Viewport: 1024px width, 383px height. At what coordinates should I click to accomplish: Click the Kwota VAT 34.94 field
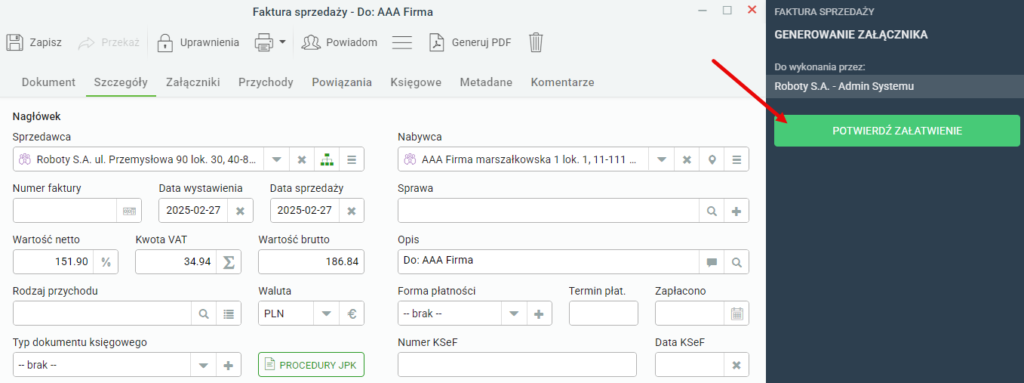point(176,262)
